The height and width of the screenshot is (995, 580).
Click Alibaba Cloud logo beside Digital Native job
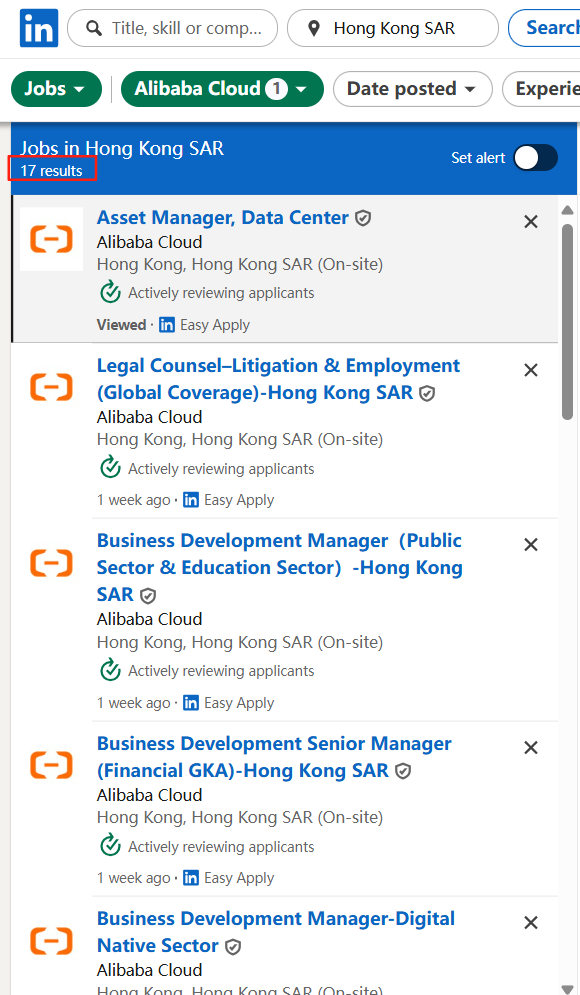click(x=51, y=940)
